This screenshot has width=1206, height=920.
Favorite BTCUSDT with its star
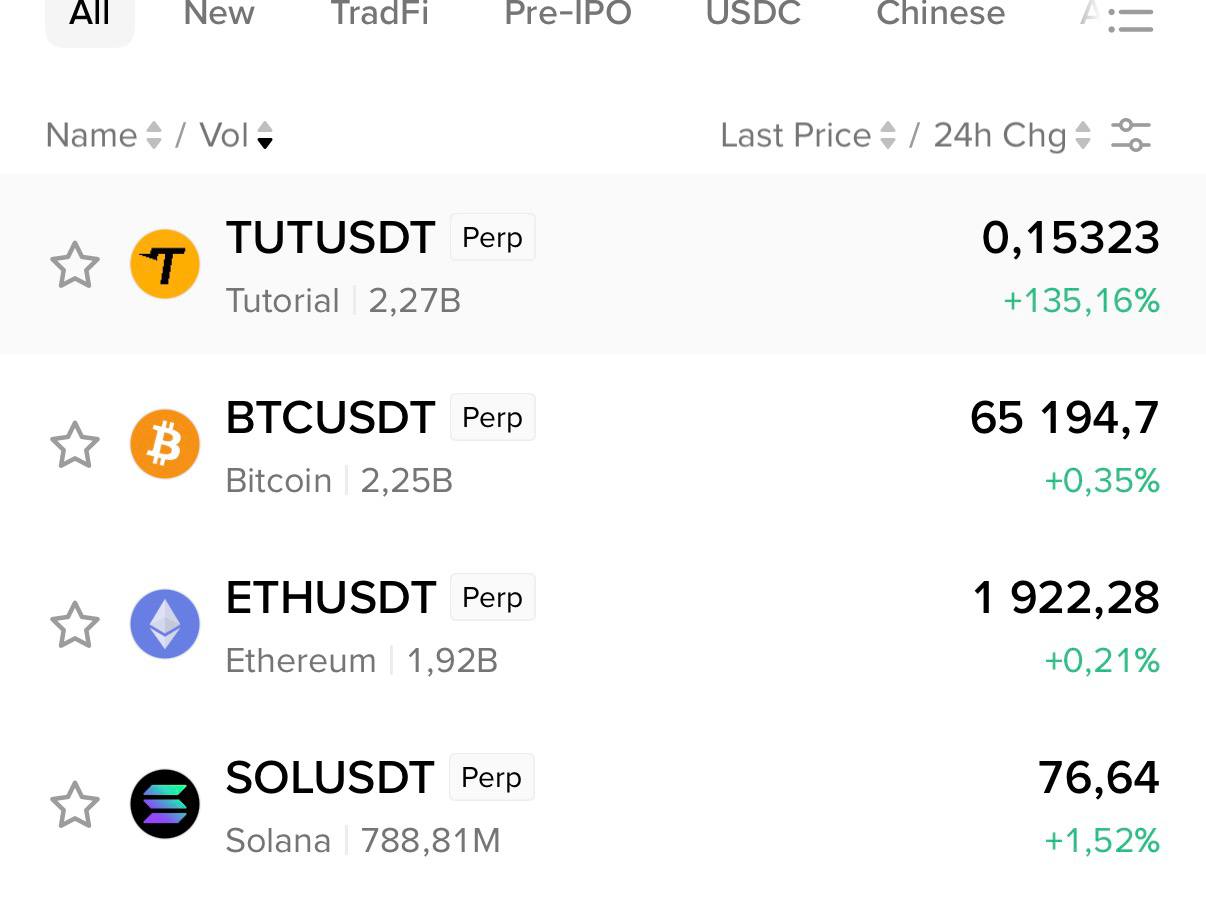coord(75,445)
